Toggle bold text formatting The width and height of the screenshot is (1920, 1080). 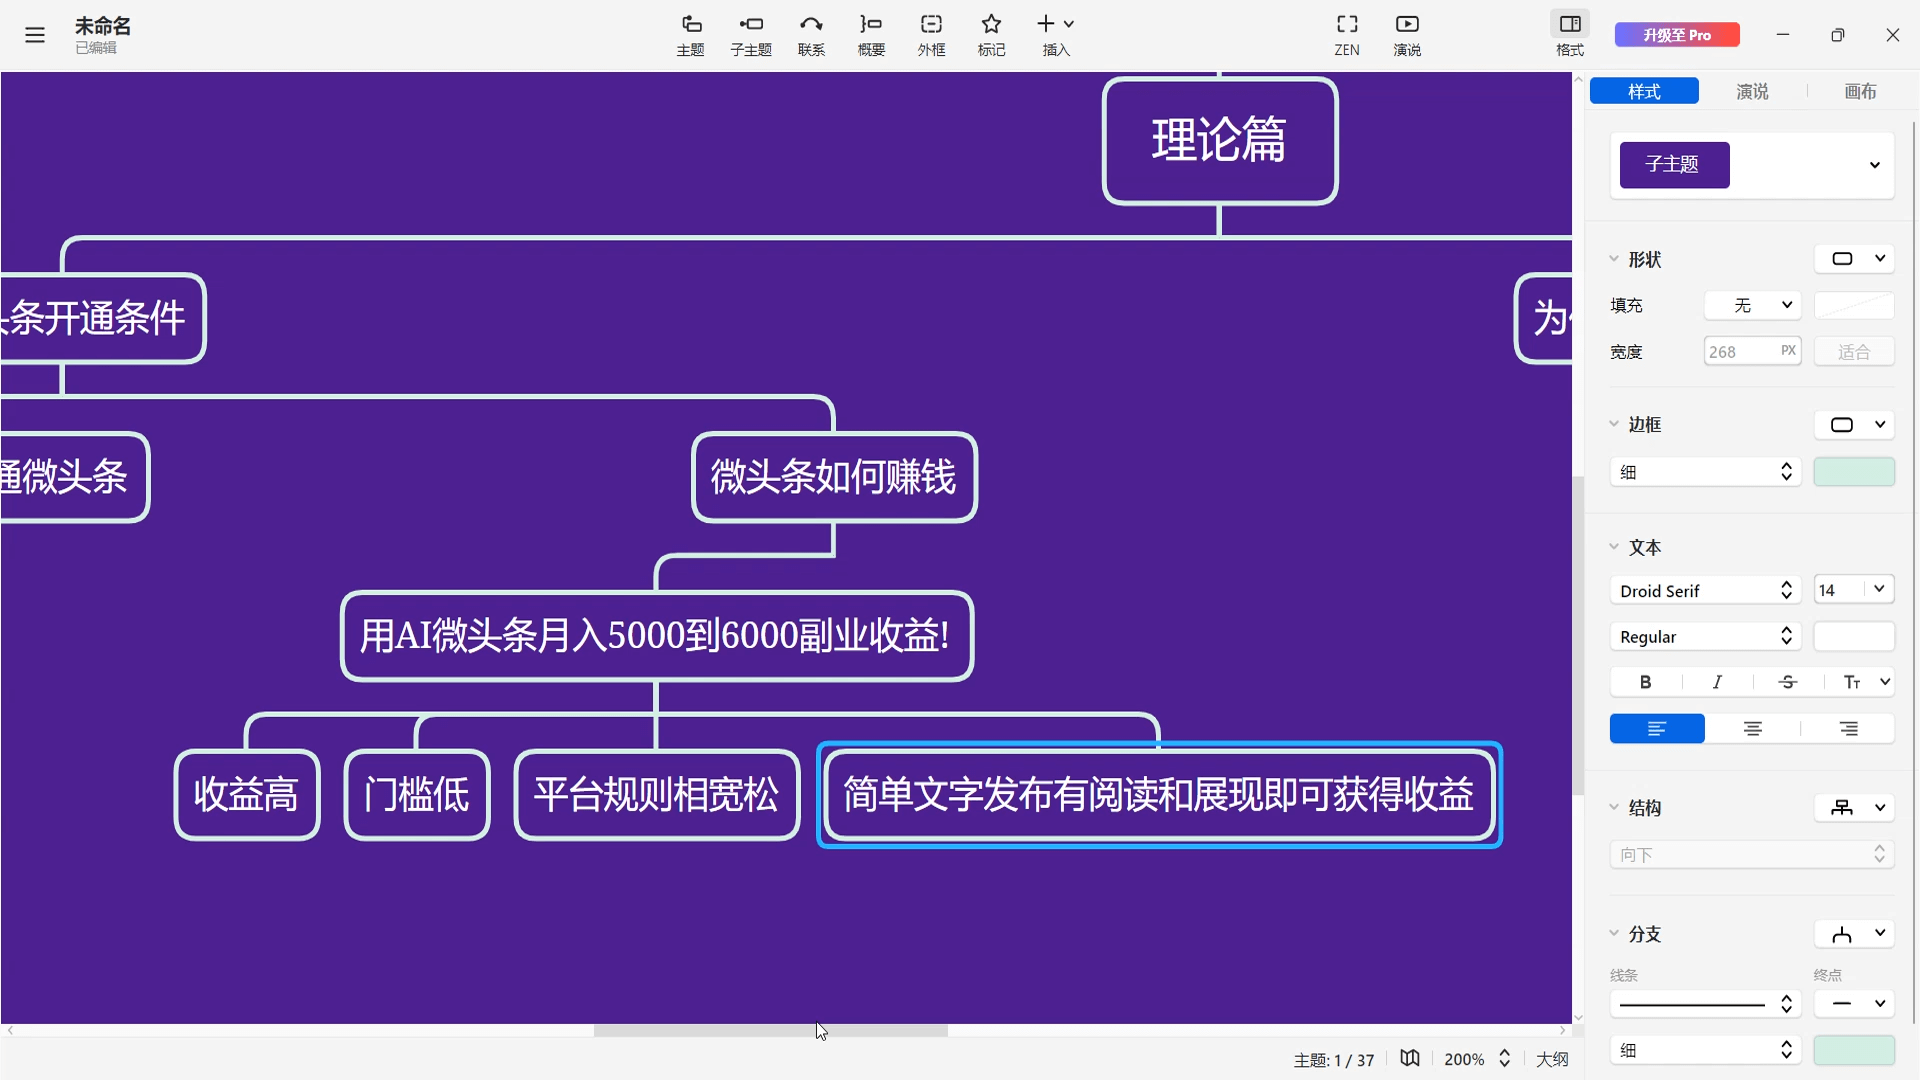click(x=1645, y=682)
